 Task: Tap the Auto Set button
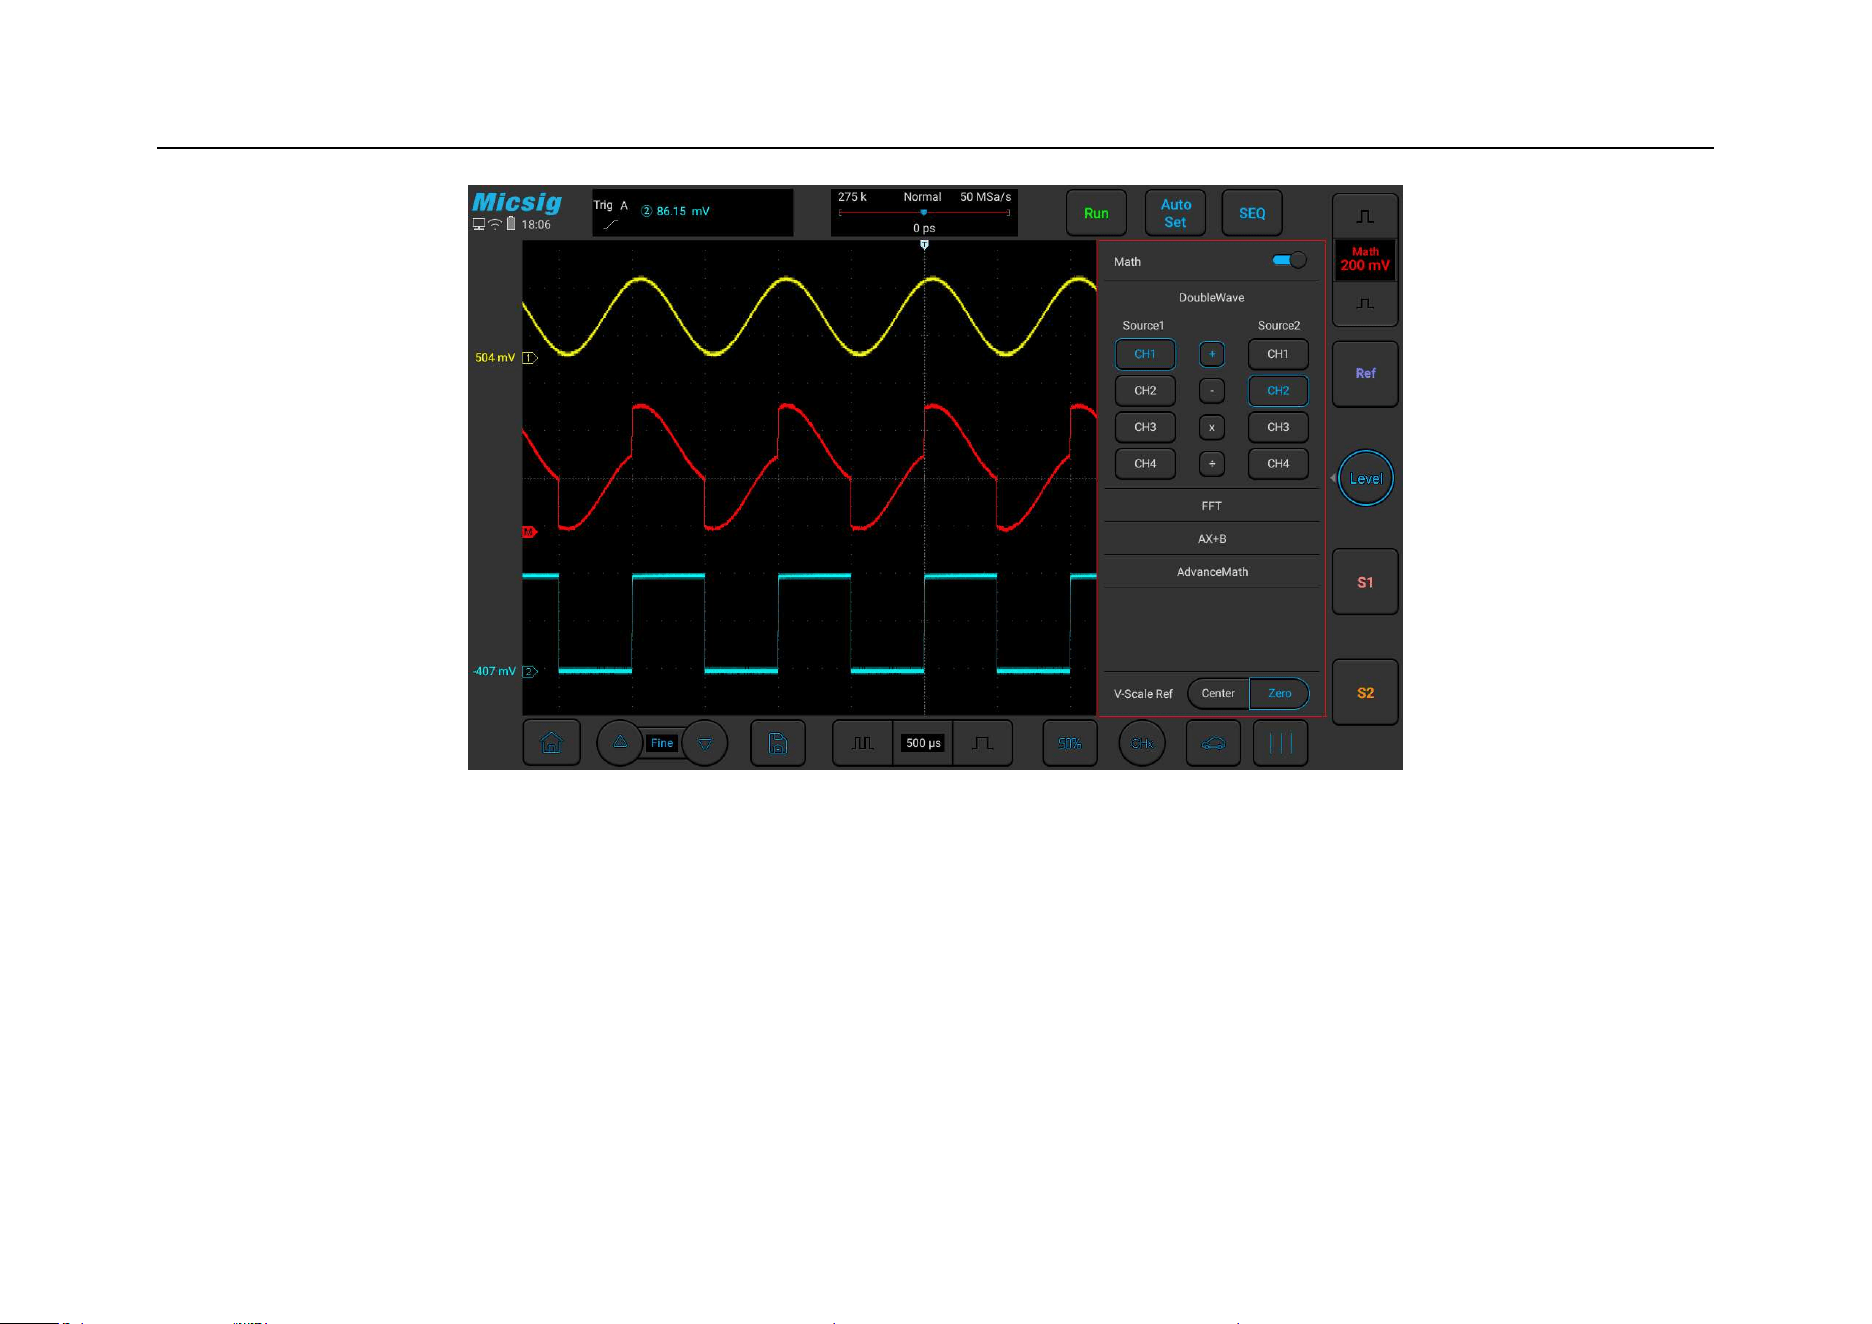[1175, 213]
